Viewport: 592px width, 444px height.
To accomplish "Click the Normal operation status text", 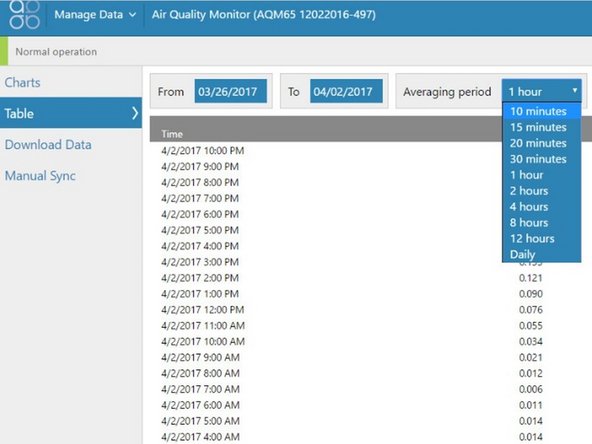I will [56, 52].
